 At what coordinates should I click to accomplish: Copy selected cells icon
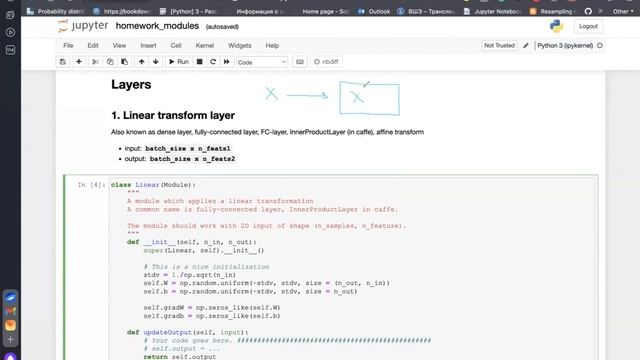110,62
